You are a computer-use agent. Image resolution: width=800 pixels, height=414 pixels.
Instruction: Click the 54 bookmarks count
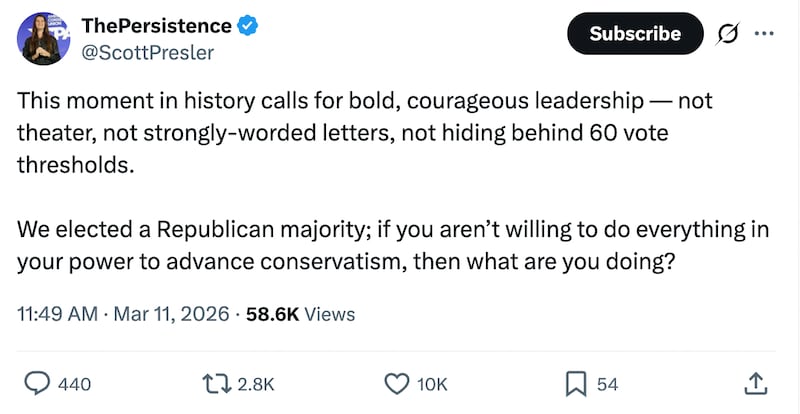(x=607, y=384)
